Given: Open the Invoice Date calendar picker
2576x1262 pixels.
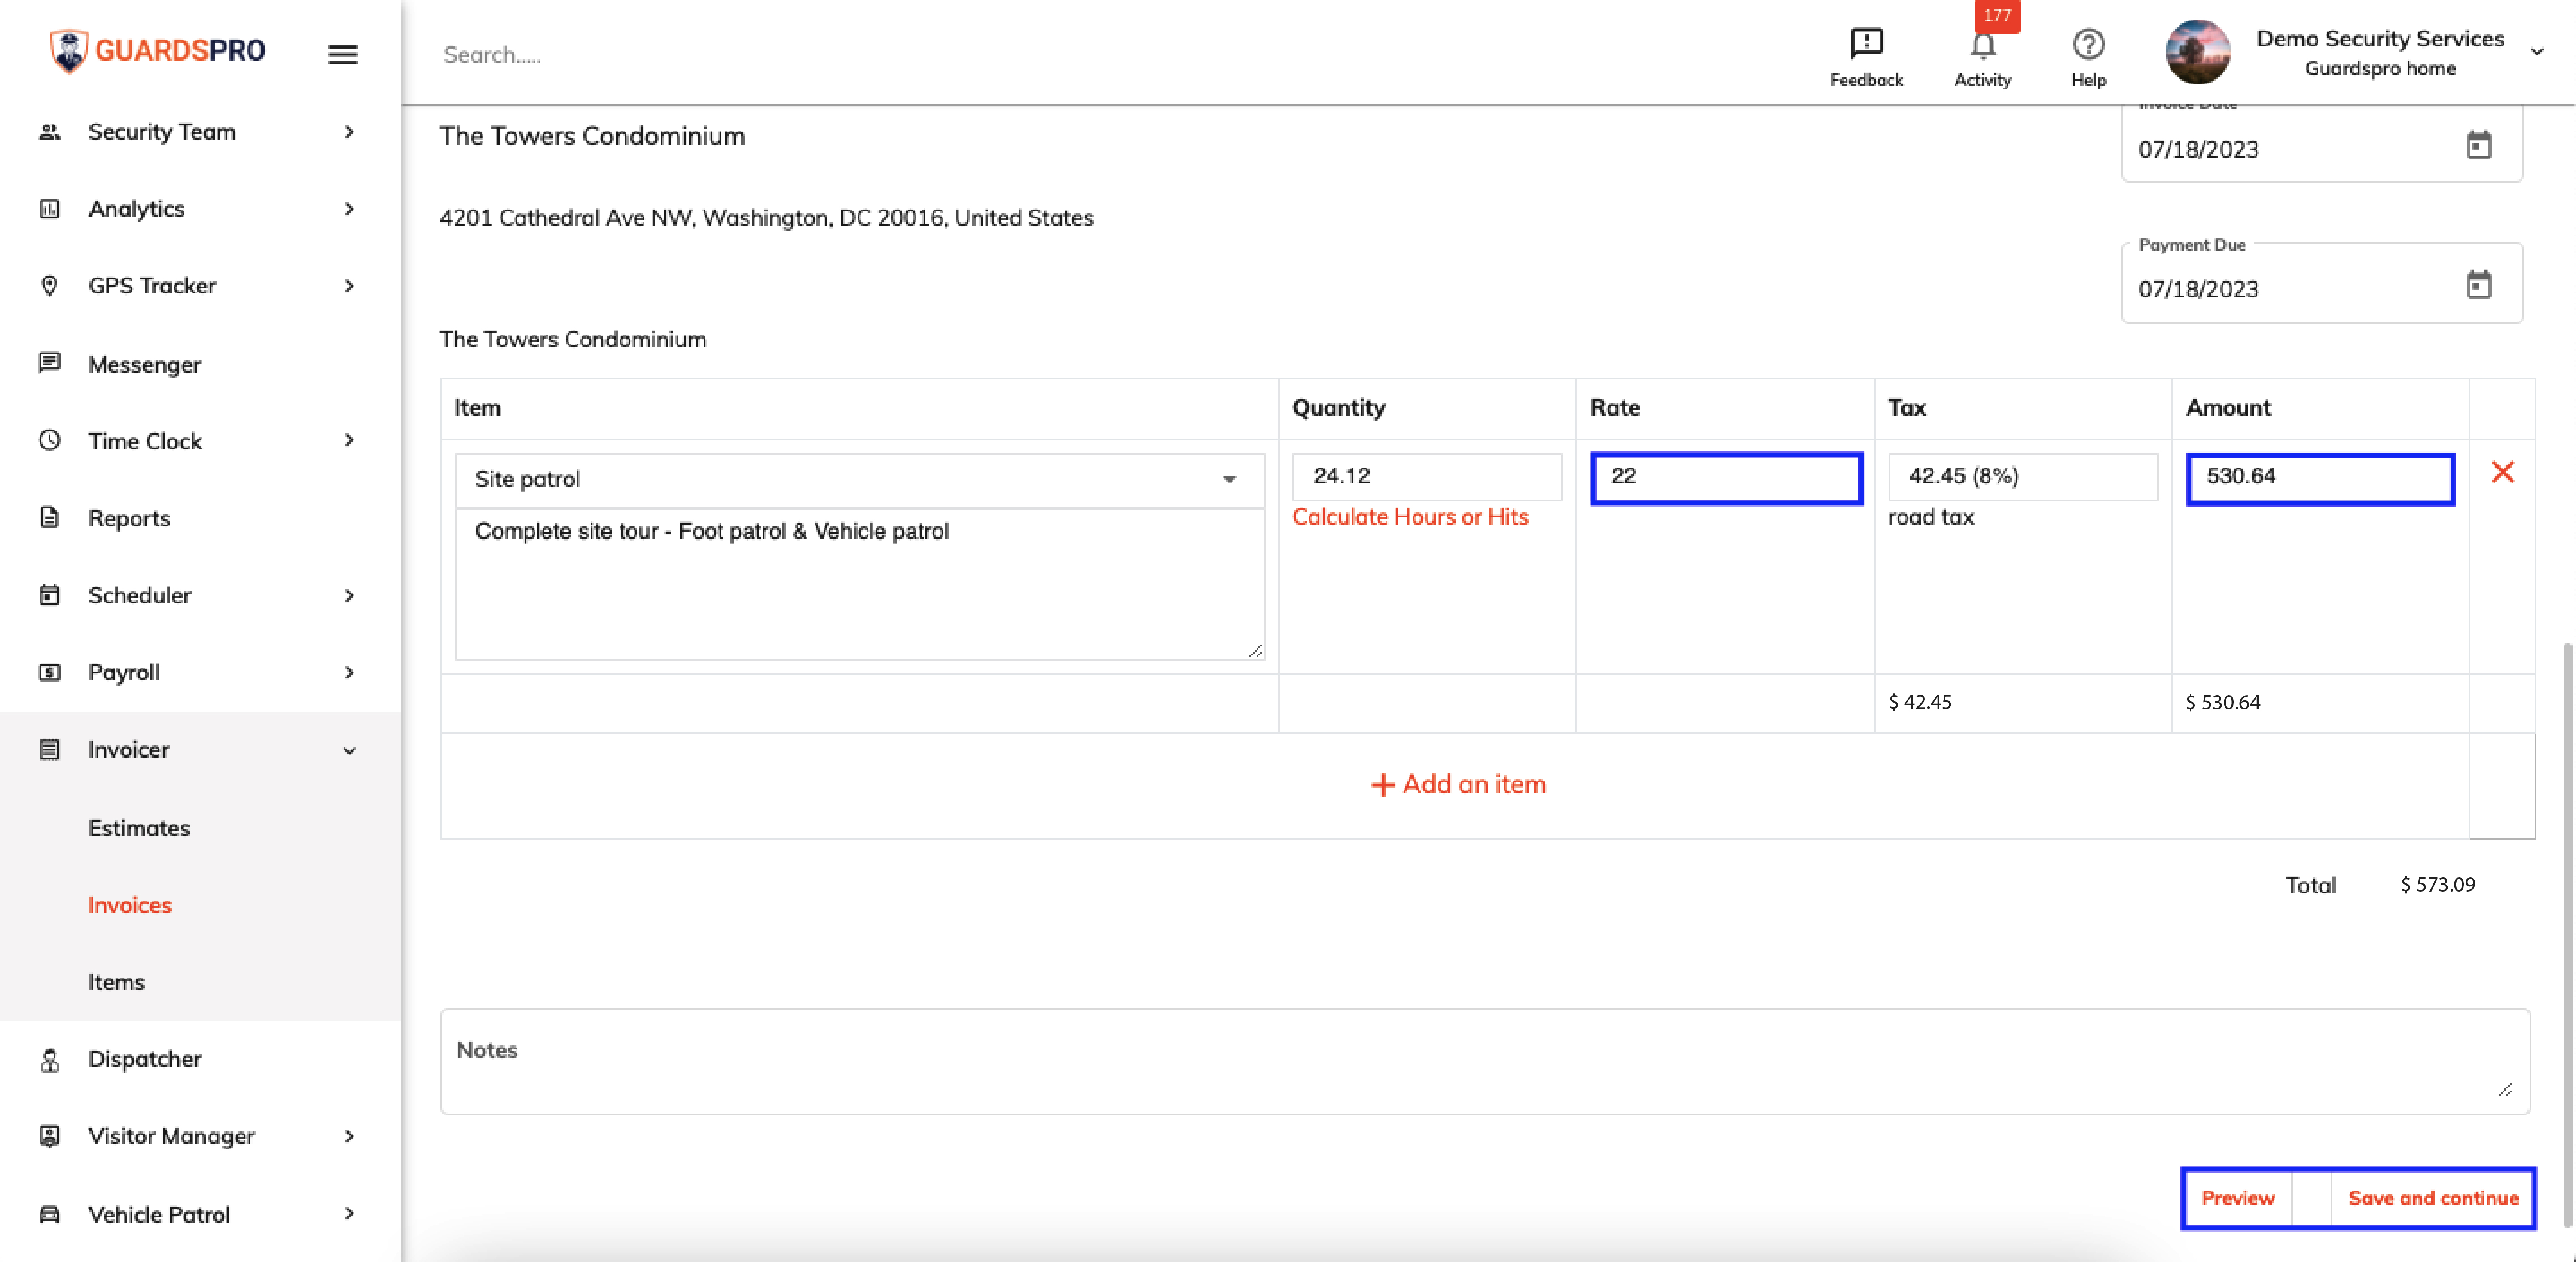Looking at the screenshot, I should coord(2478,146).
